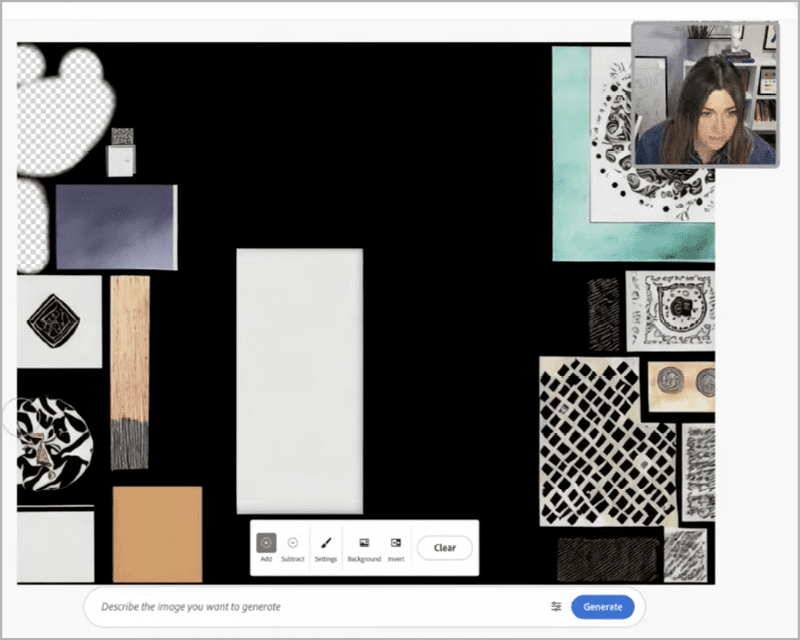The width and height of the screenshot is (800, 640).
Task: Open prompt settings sliders icon
Action: pyautogui.click(x=556, y=606)
